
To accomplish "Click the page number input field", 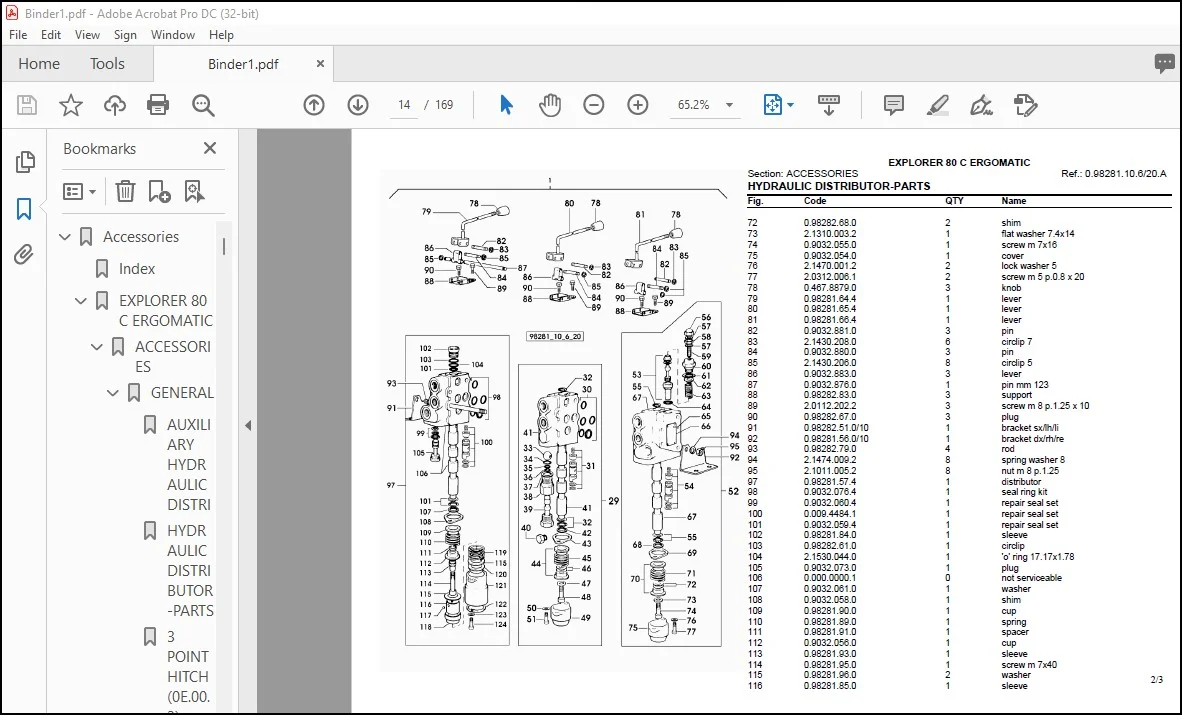I will click(x=405, y=105).
